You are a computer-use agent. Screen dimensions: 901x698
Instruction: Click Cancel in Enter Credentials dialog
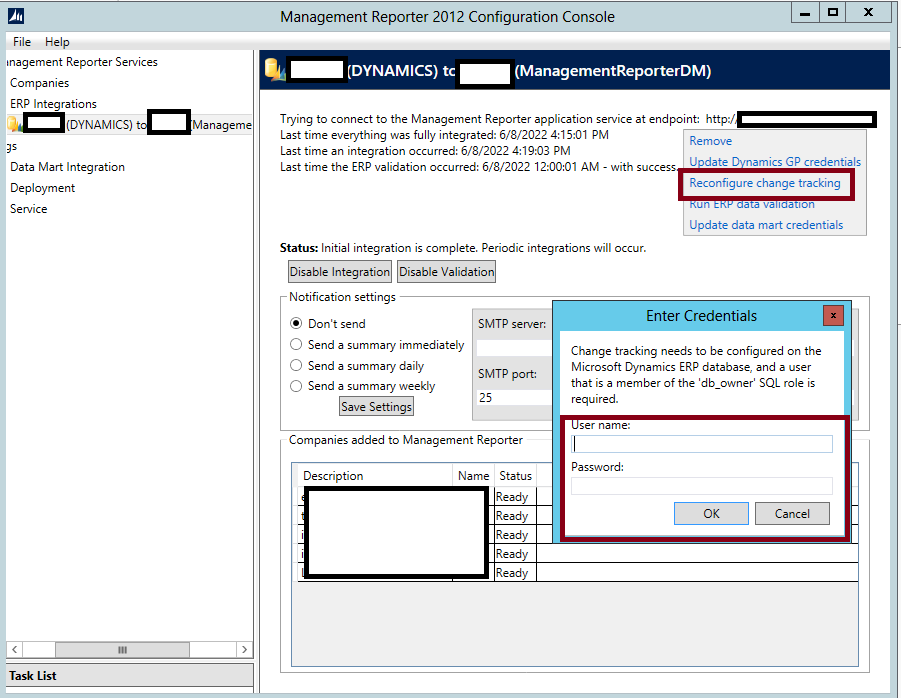coord(792,514)
